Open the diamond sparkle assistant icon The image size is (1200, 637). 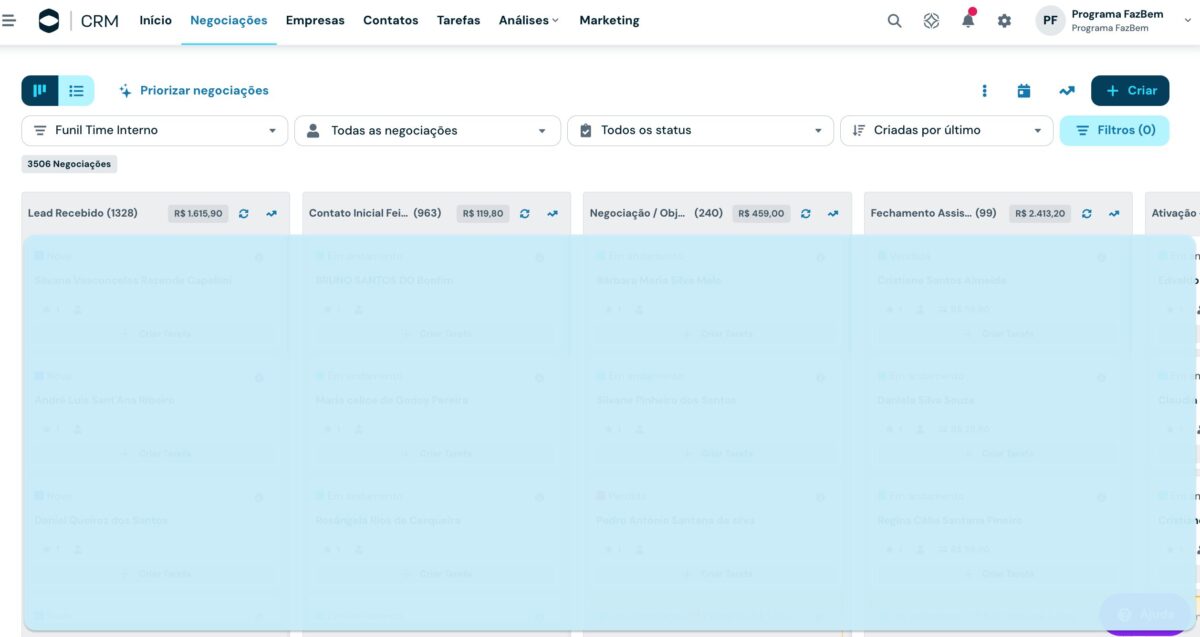point(931,20)
